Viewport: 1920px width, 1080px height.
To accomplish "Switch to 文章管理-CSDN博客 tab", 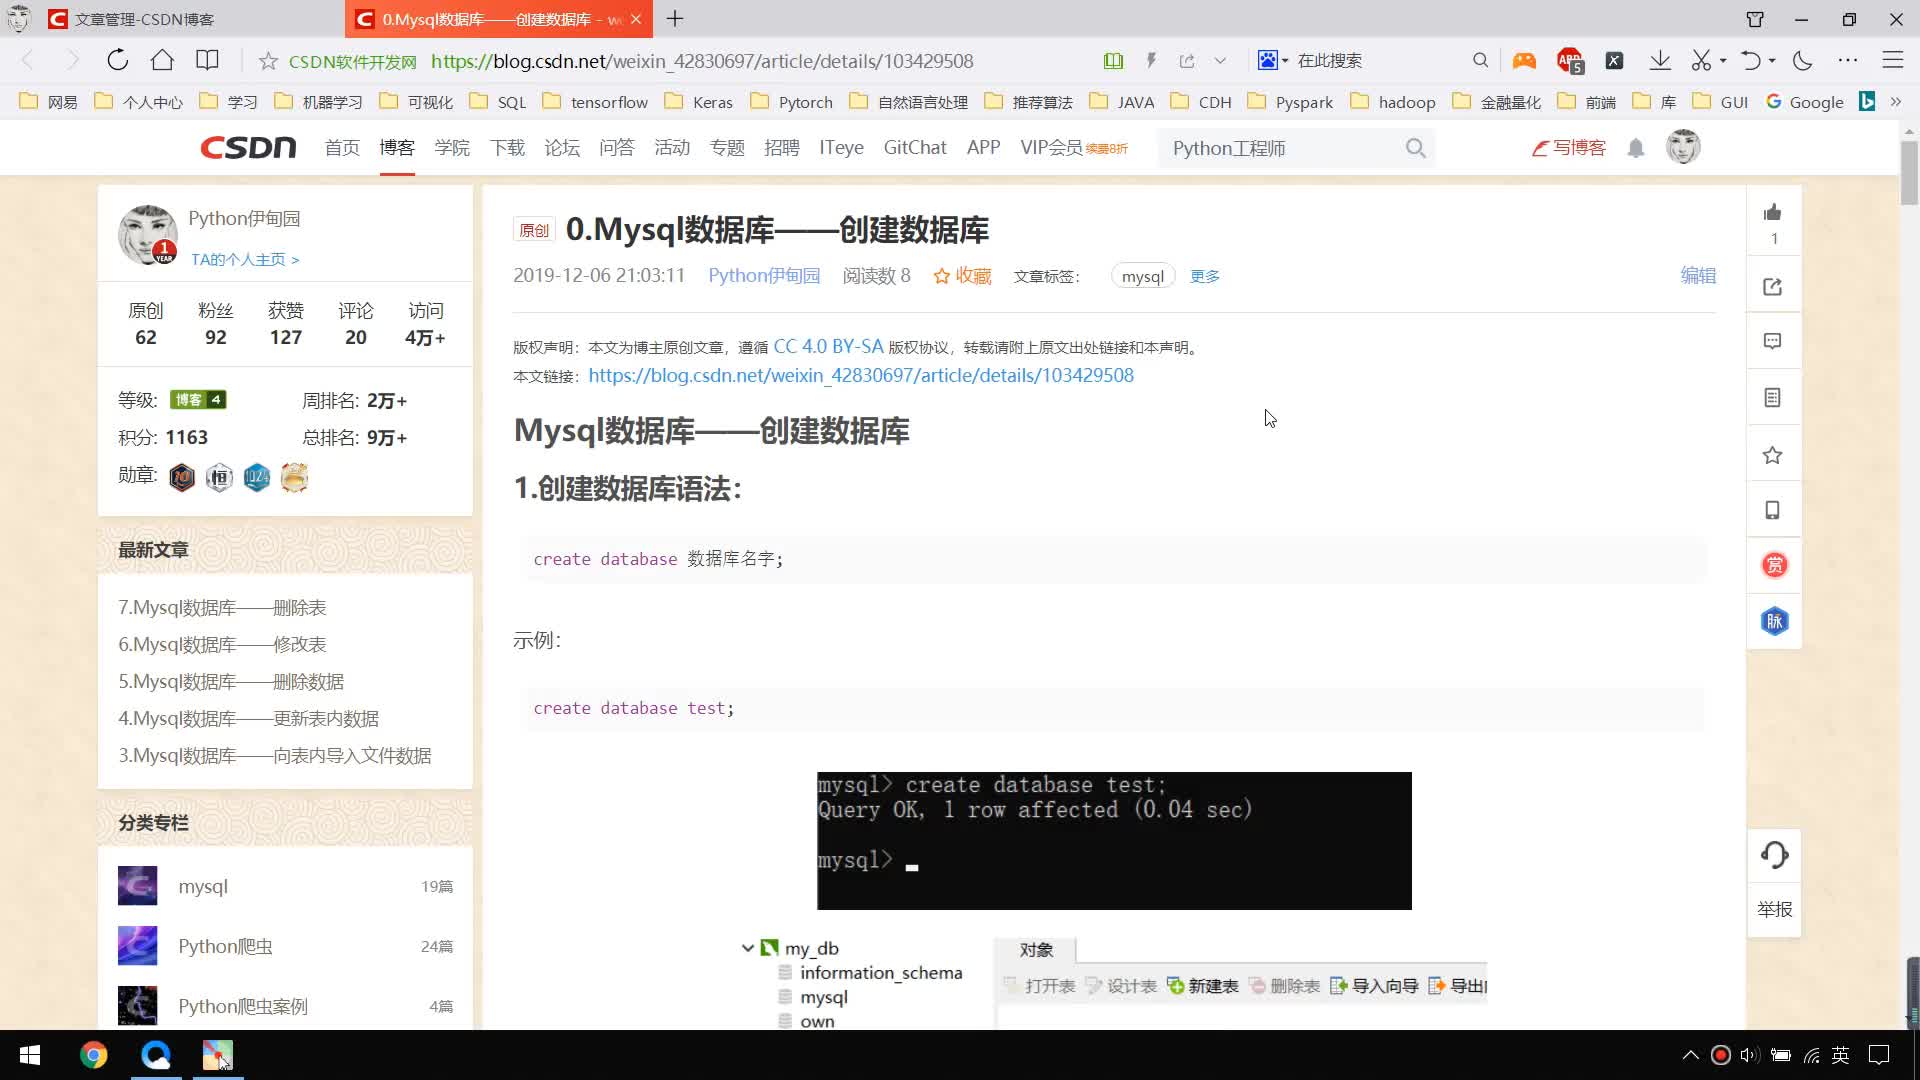I will click(x=145, y=19).
